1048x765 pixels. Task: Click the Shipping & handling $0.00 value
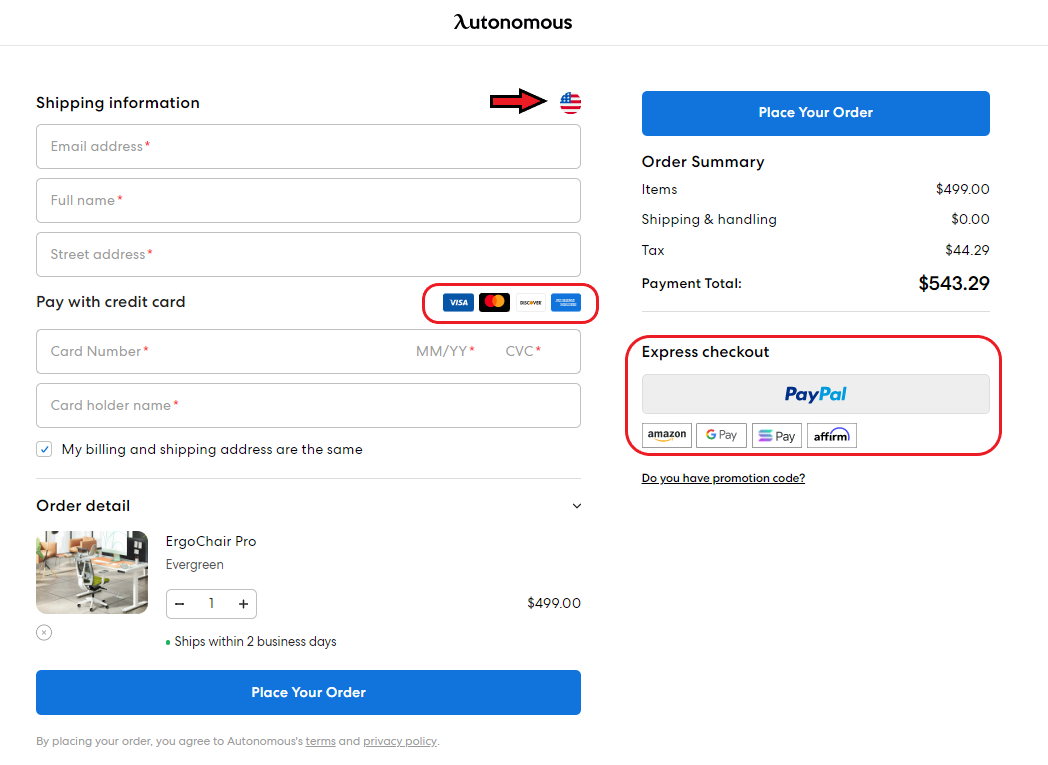pos(970,219)
